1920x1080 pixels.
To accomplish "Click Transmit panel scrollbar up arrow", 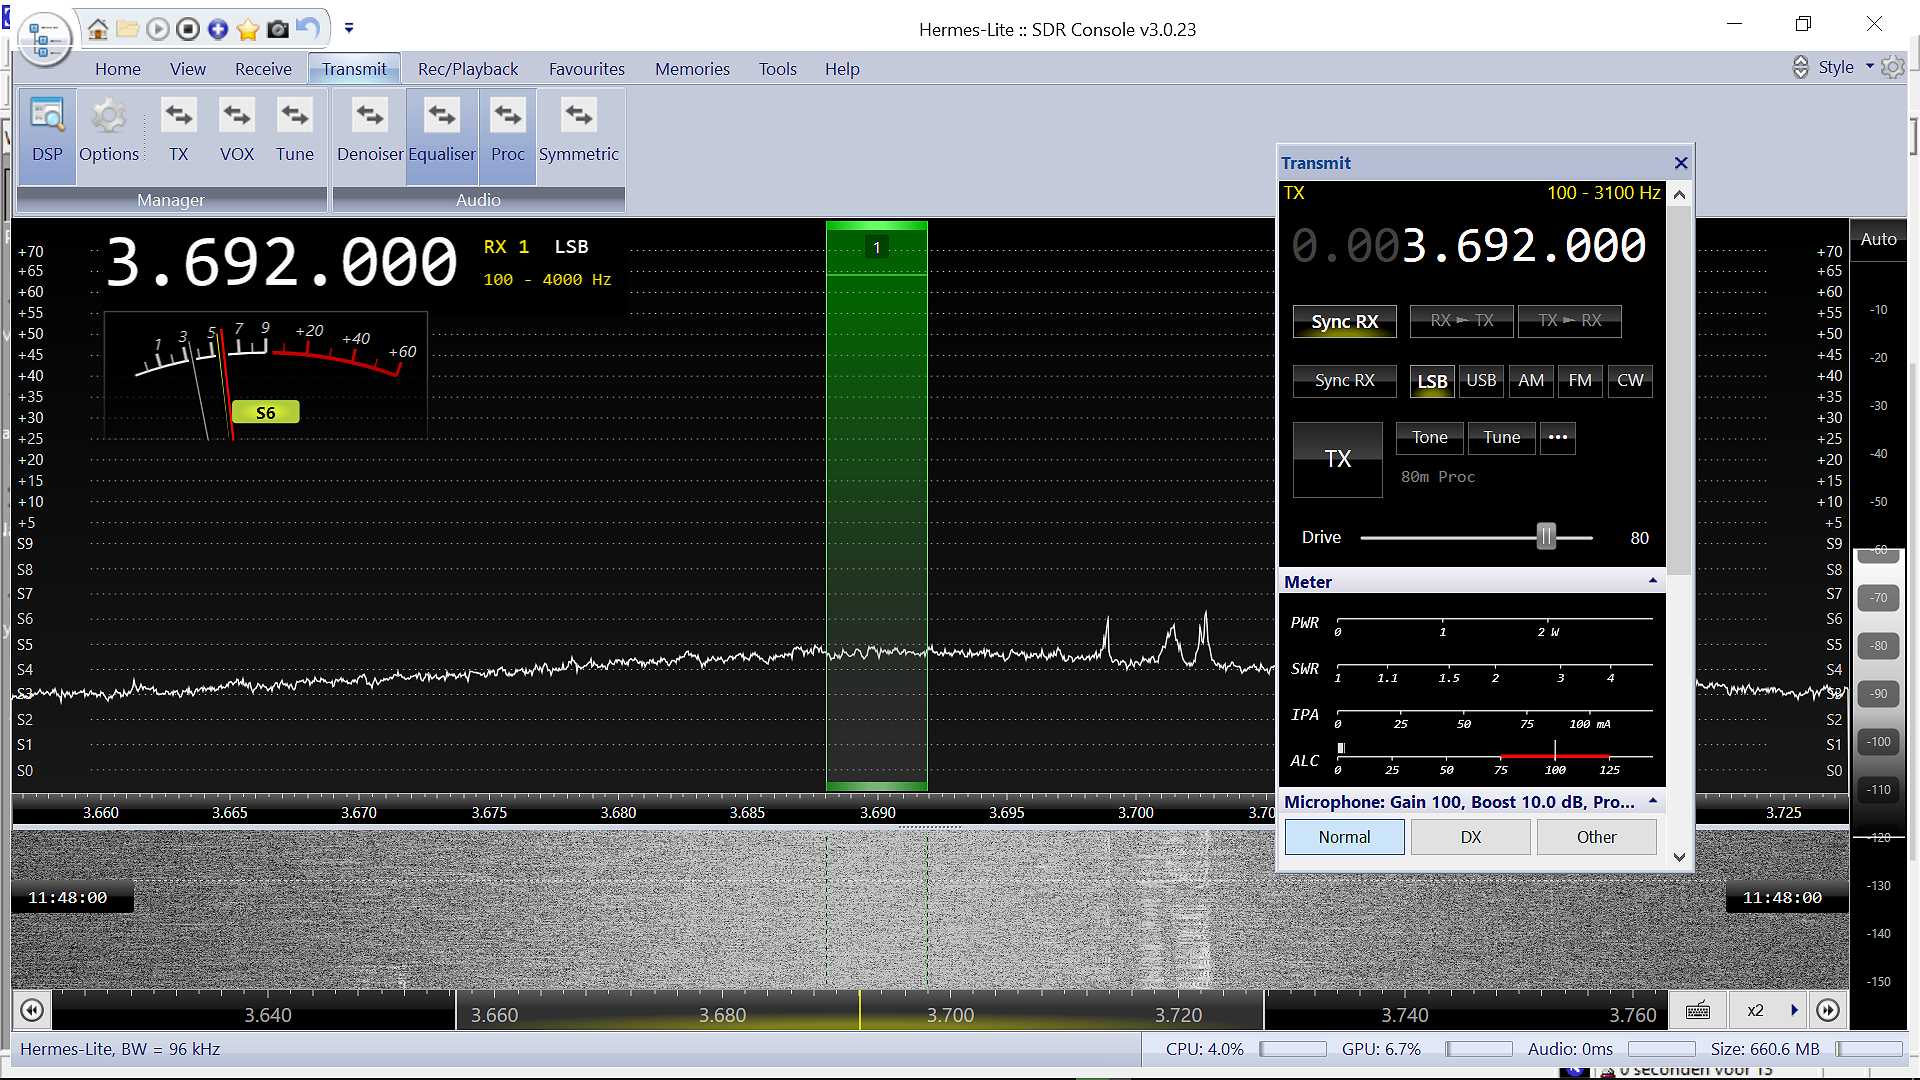I will click(x=1680, y=195).
